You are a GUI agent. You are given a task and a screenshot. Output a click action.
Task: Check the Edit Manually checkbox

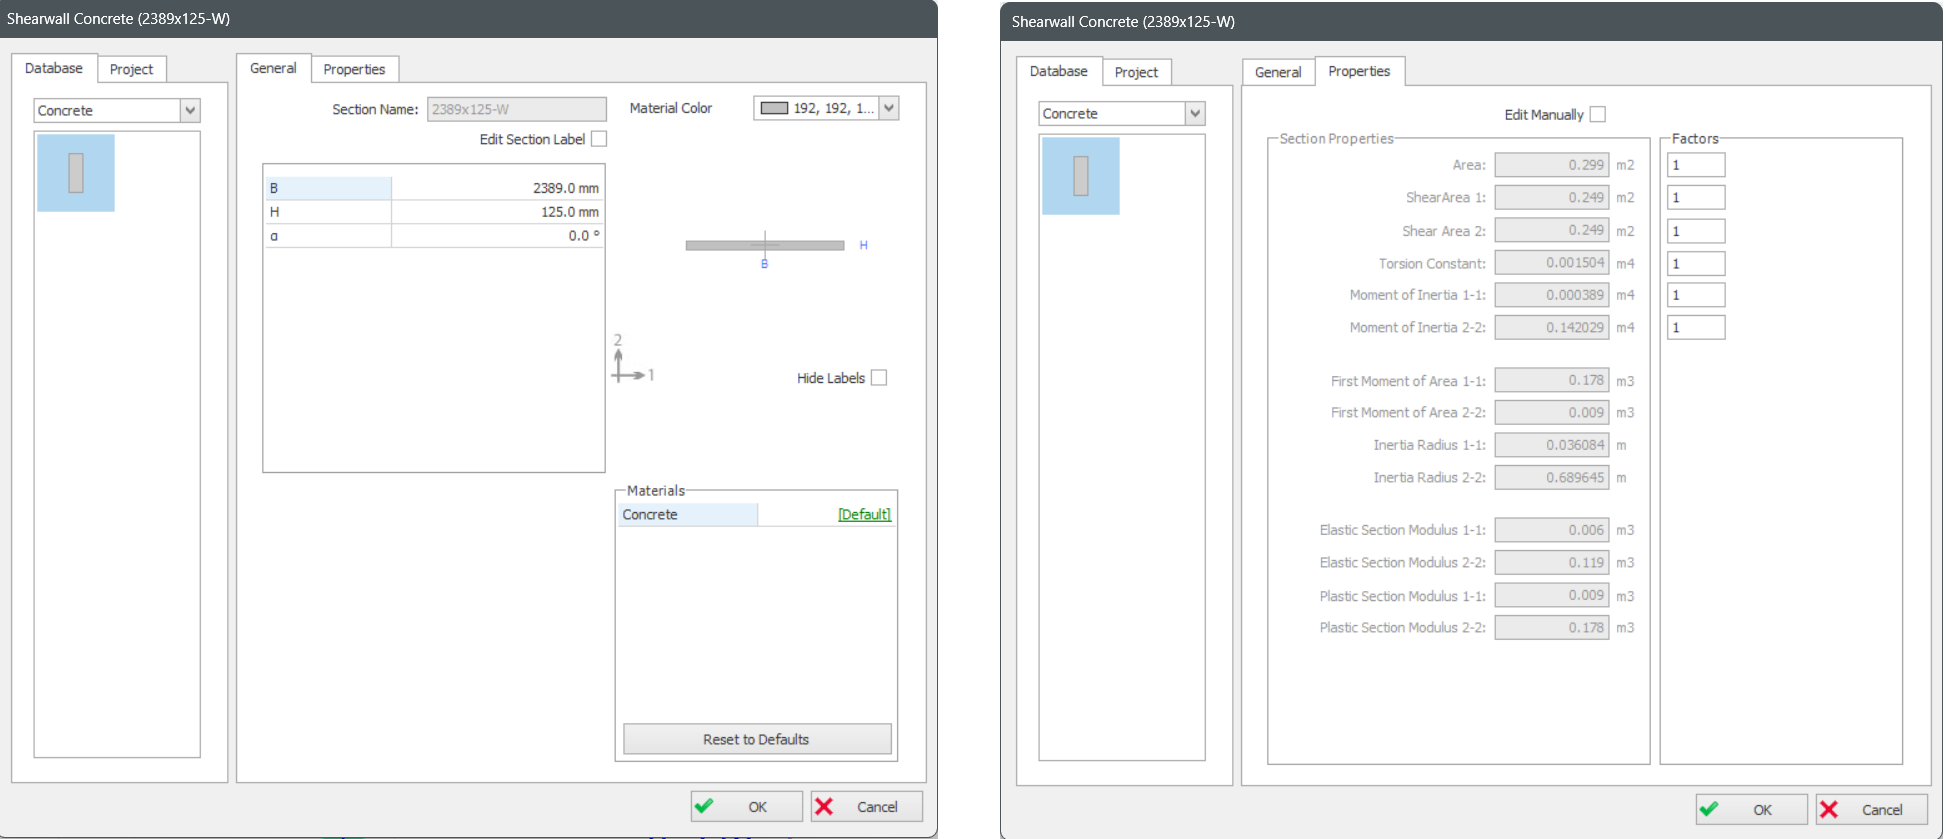click(1598, 115)
